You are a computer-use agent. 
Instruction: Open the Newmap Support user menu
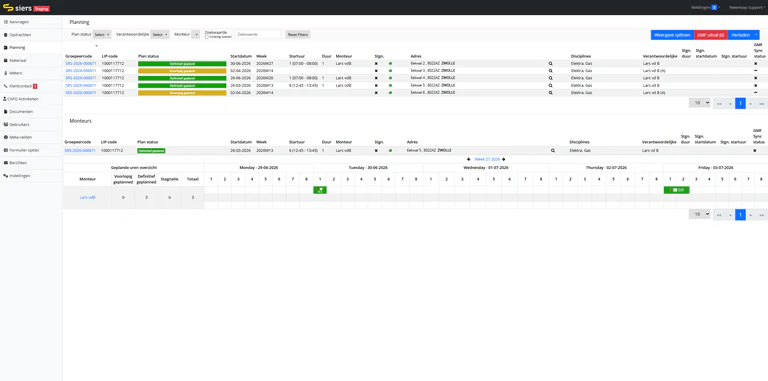(747, 7)
